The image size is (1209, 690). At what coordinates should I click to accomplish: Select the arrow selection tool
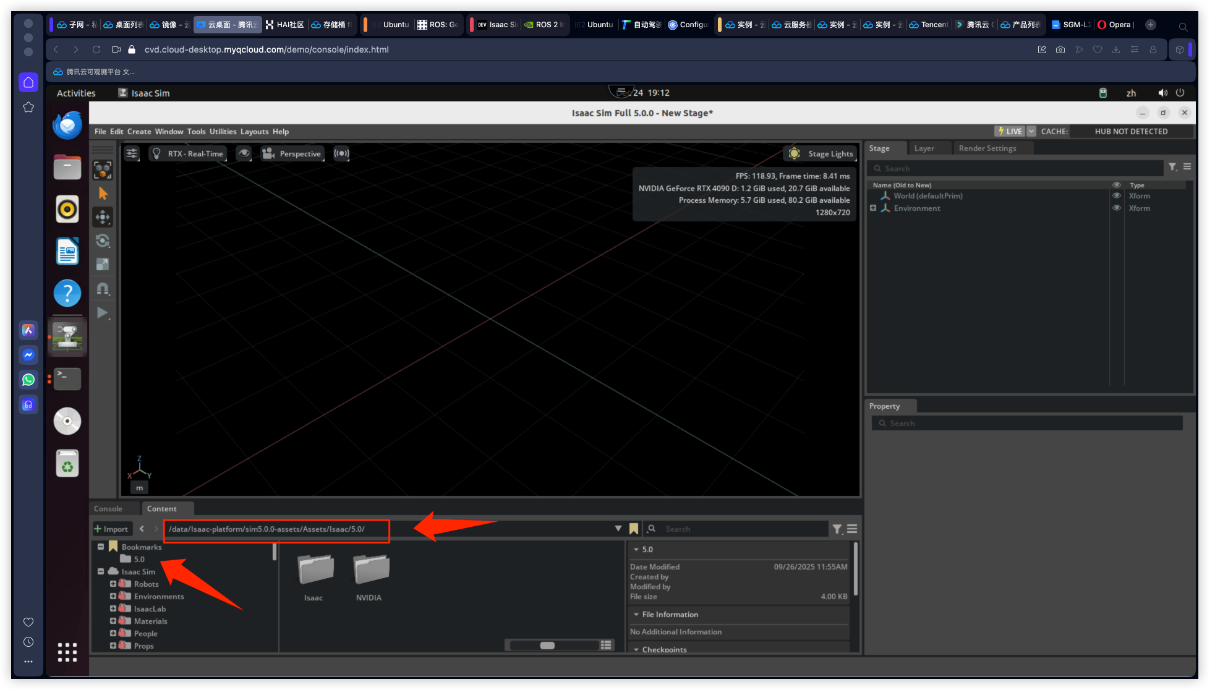pyautogui.click(x=103, y=193)
